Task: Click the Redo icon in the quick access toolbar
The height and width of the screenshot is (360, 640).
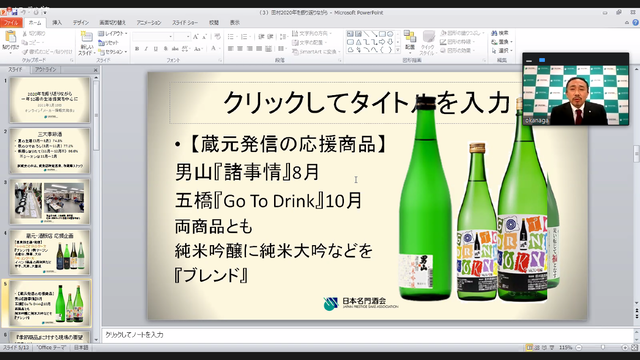Action: tap(36, 12)
